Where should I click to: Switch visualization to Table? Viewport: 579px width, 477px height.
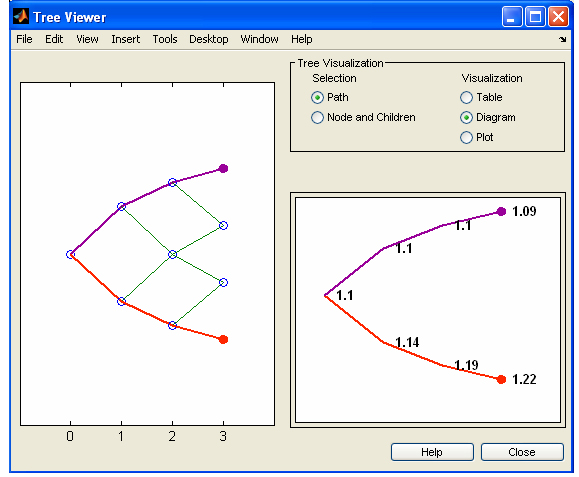coord(466,97)
